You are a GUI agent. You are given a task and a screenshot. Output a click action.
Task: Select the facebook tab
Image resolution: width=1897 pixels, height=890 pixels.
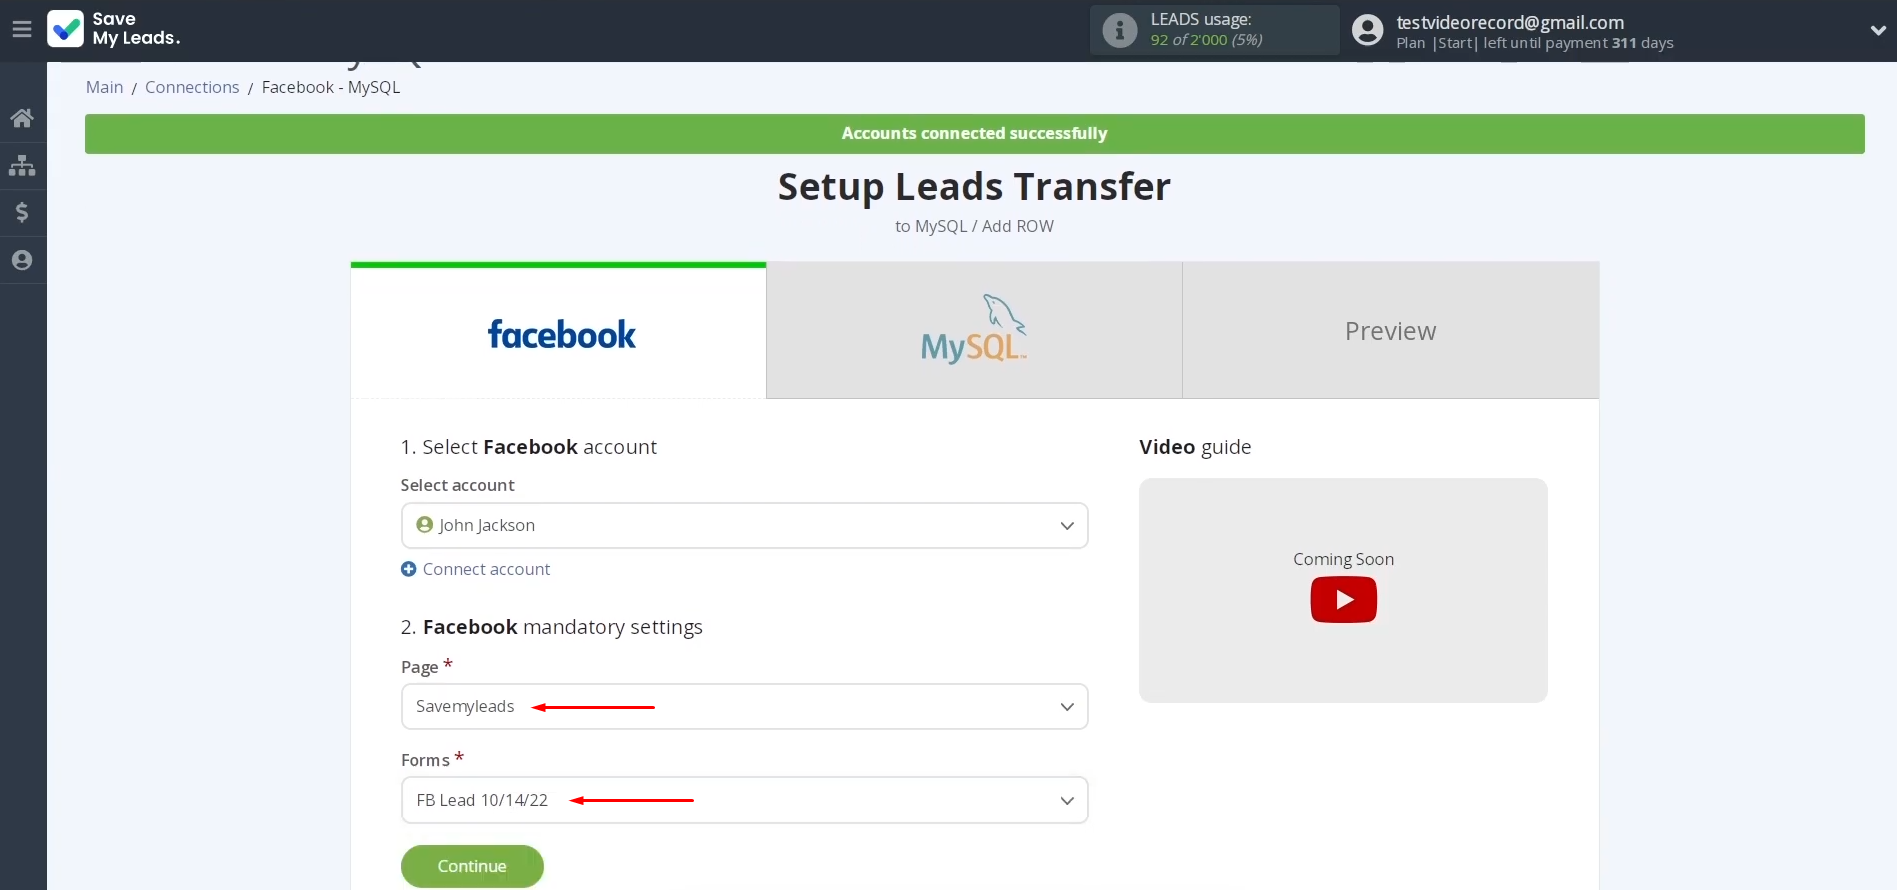click(x=559, y=331)
